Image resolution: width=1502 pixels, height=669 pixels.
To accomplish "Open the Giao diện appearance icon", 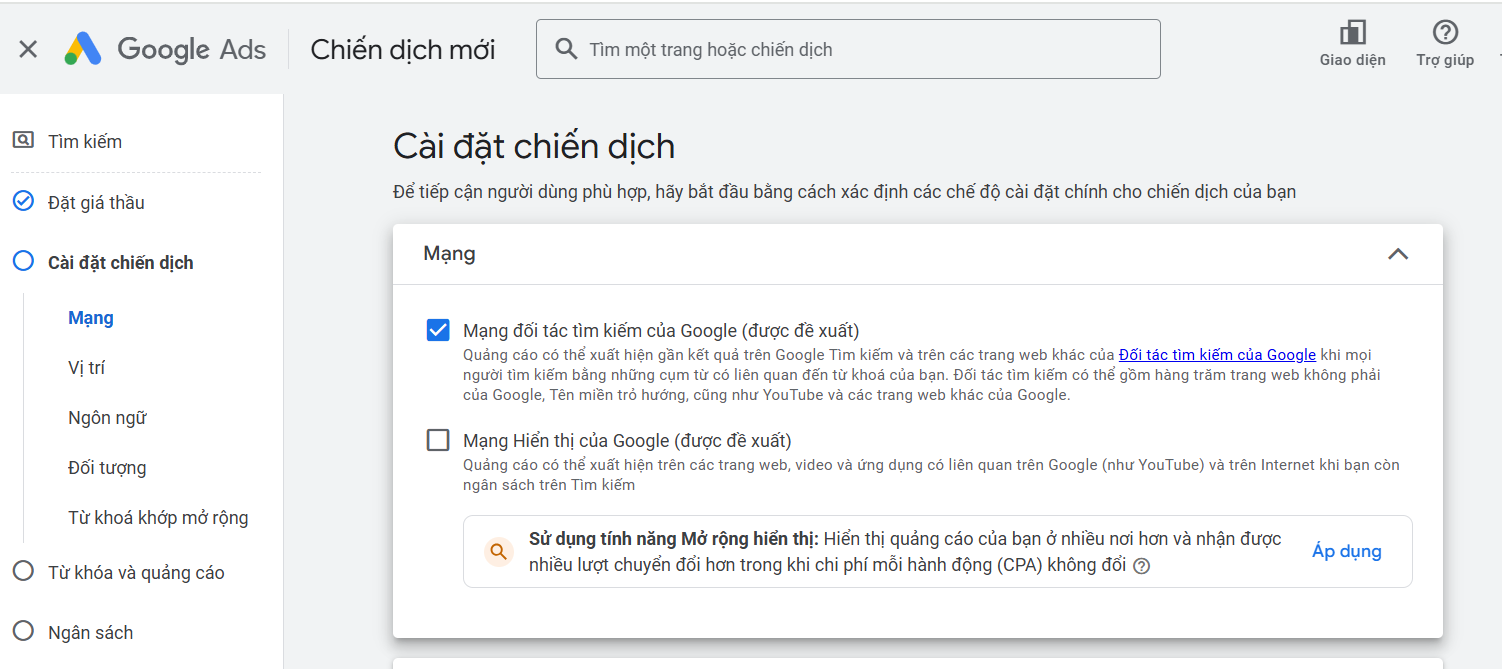I will pyautogui.click(x=1352, y=33).
